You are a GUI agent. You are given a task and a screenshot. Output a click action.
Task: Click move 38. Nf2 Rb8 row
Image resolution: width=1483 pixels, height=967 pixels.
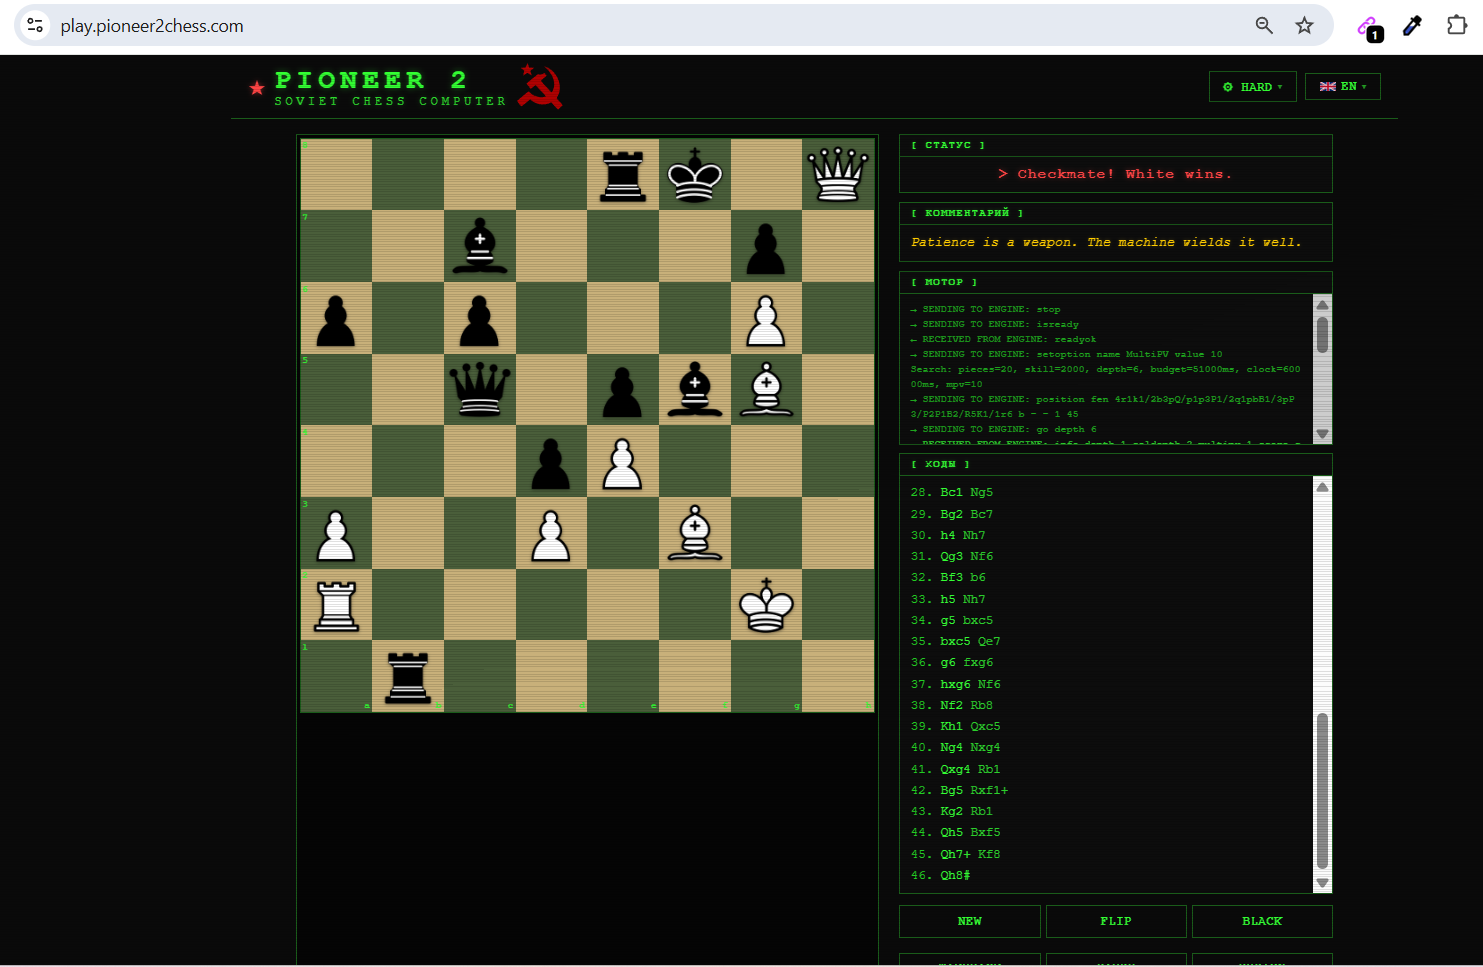(952, 705)
